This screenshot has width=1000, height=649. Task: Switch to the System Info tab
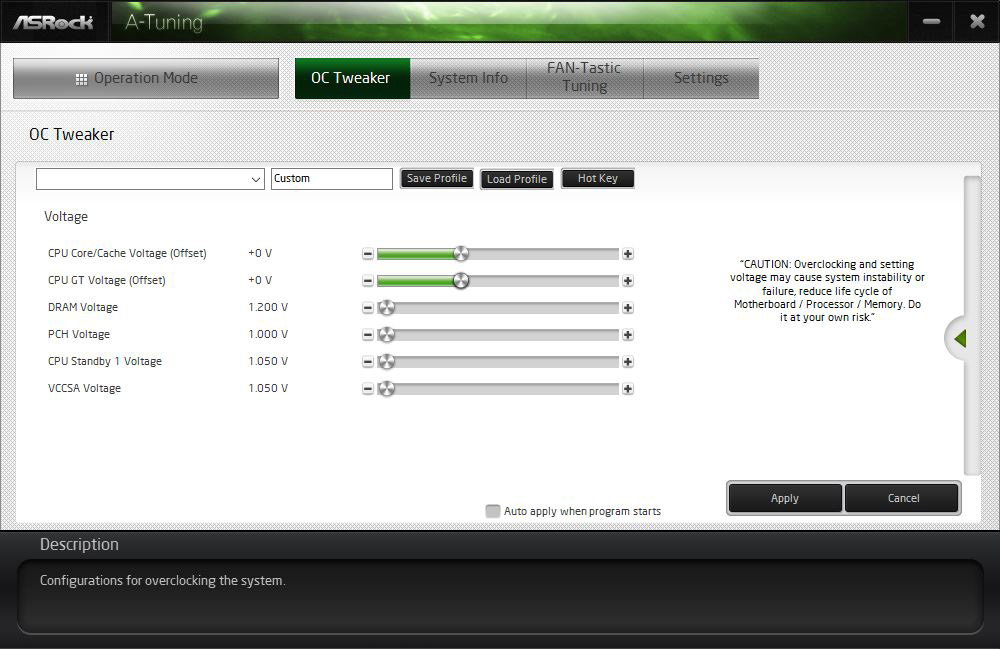pos(468,78)
